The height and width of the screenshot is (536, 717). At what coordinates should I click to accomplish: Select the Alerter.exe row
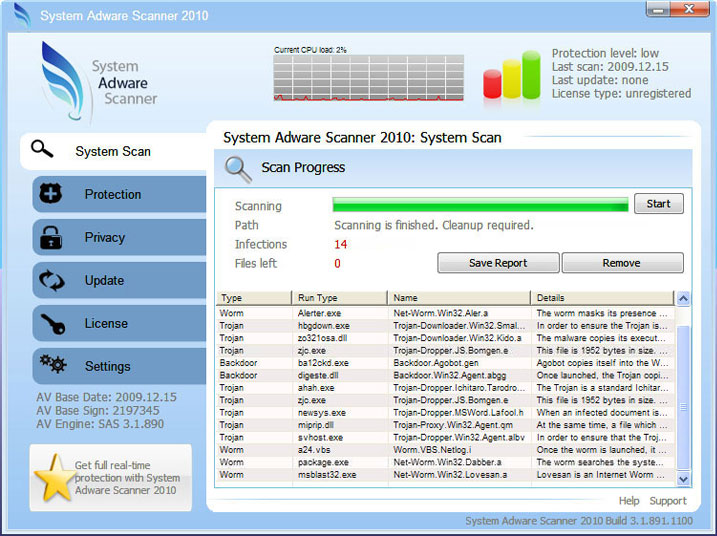pos(446,313)
